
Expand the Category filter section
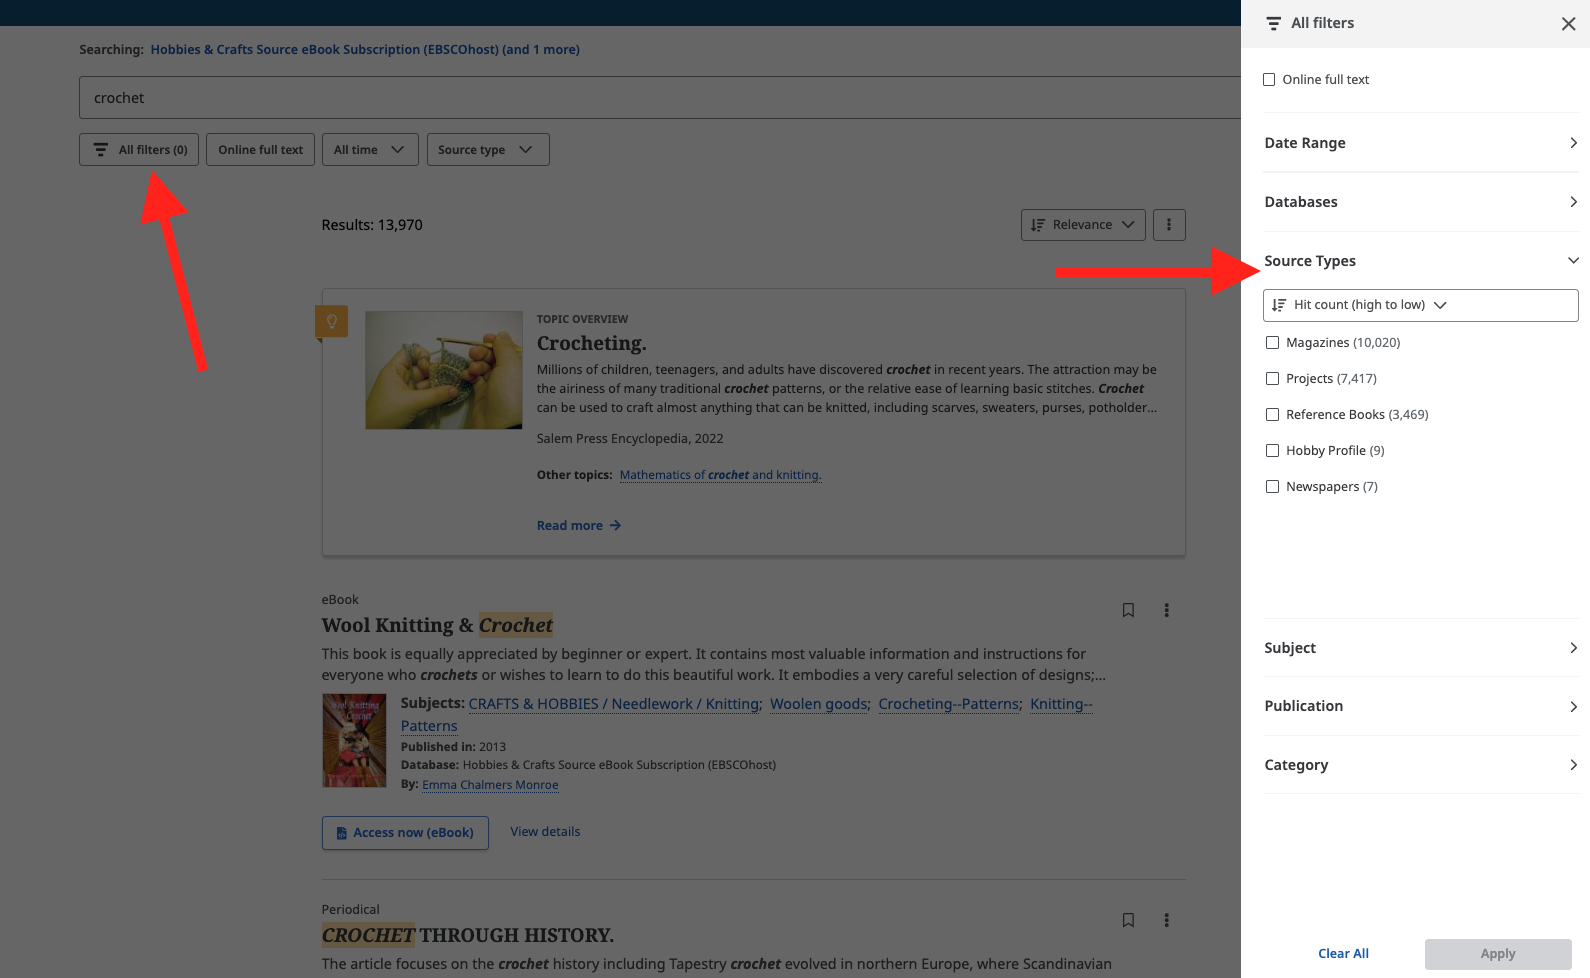[1421, 765]
